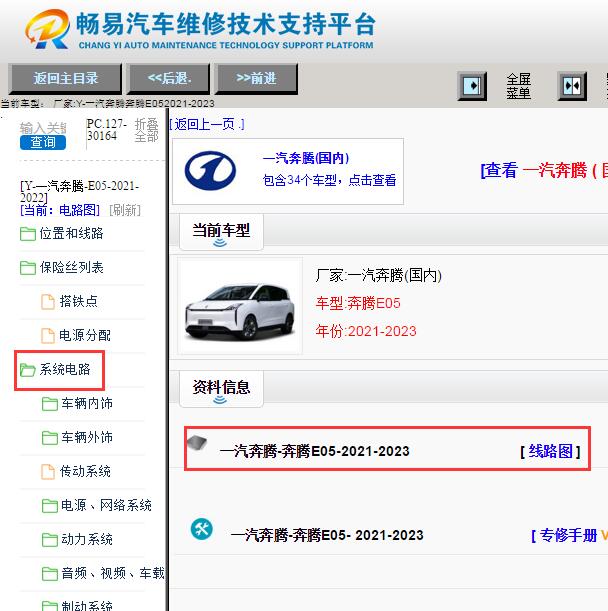Collapse all via 折叠全部
Viewport: 608px width, 611px height.
pyautogui.click(x=147, y=131)
